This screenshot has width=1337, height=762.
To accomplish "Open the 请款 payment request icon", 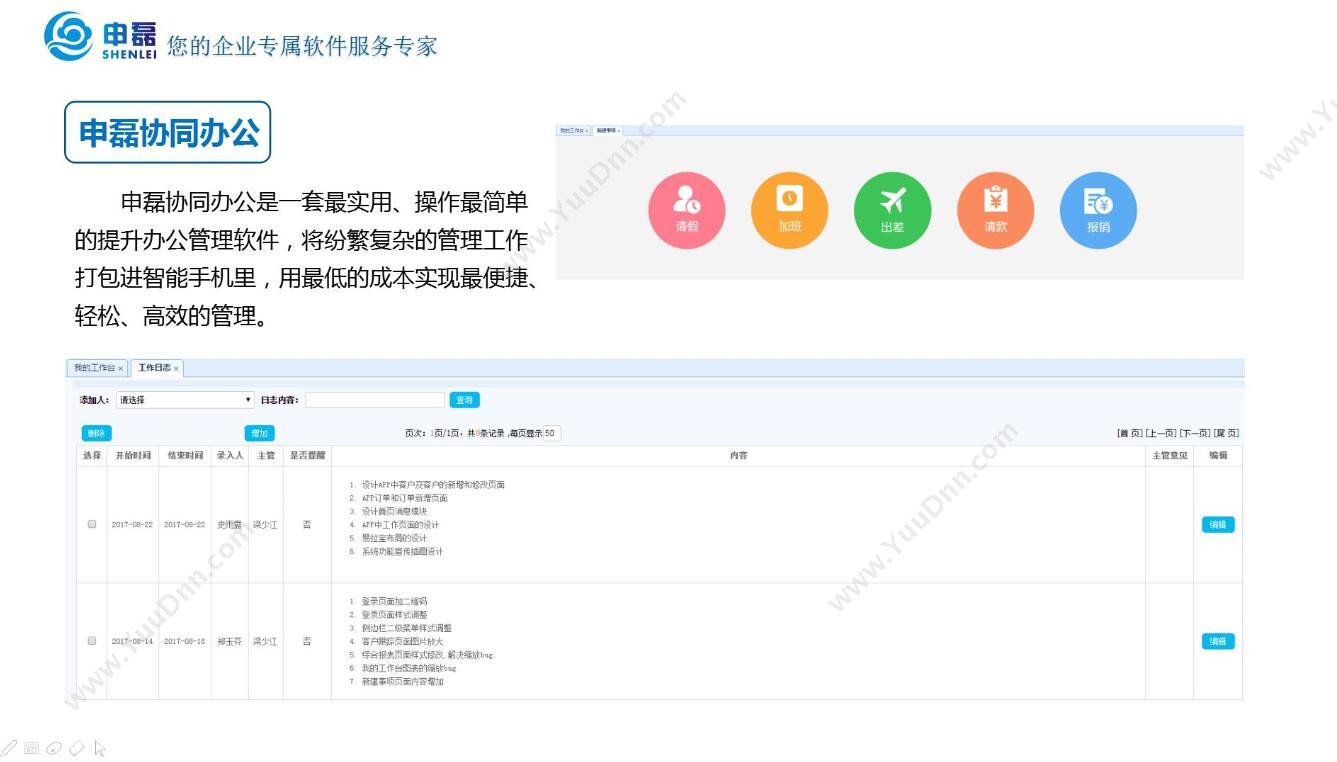I will [995, 211].
